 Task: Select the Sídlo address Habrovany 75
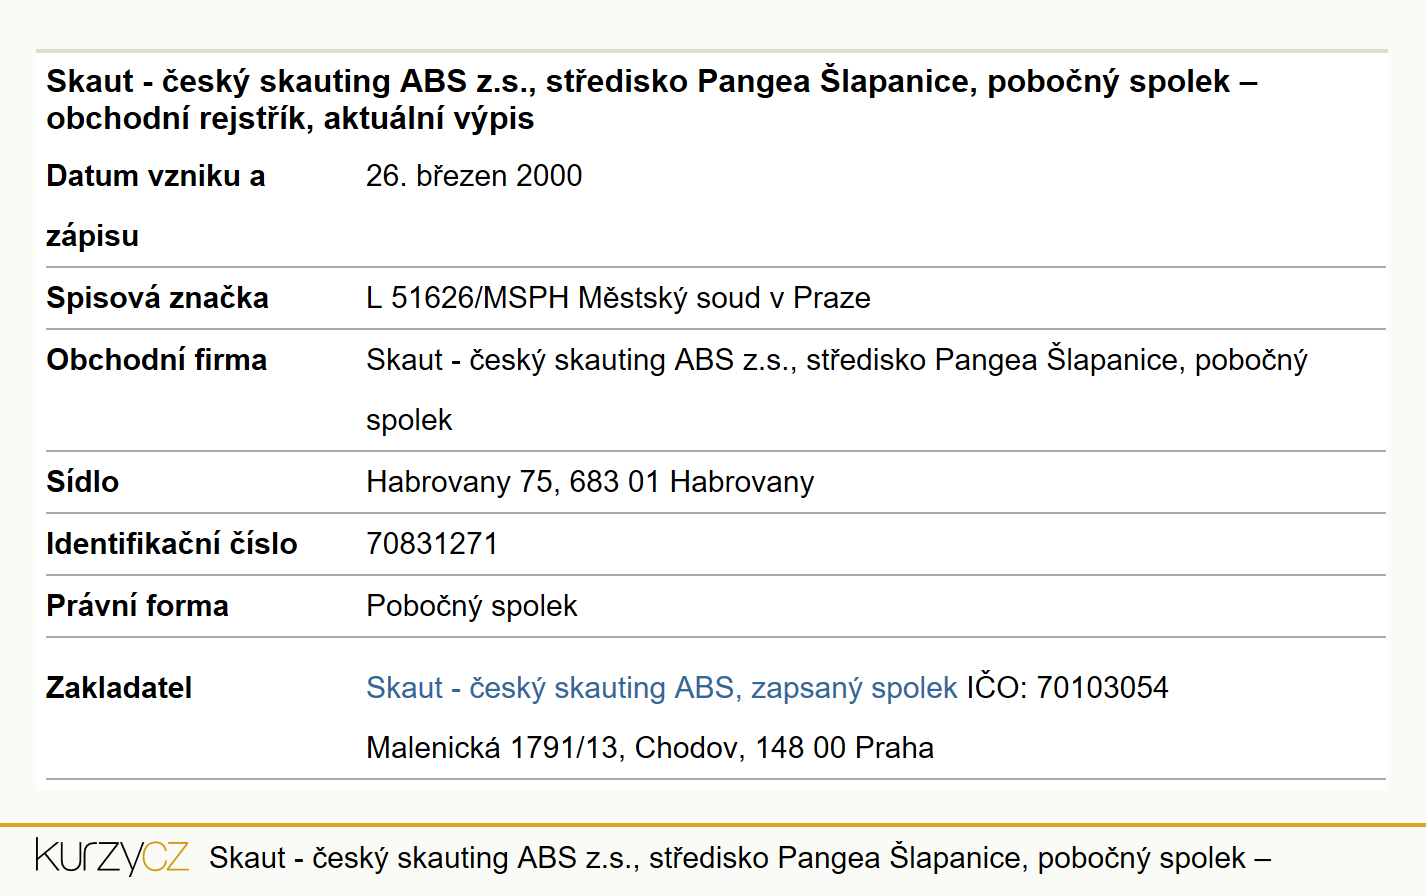pyautogui.click(x=590, y=482)
